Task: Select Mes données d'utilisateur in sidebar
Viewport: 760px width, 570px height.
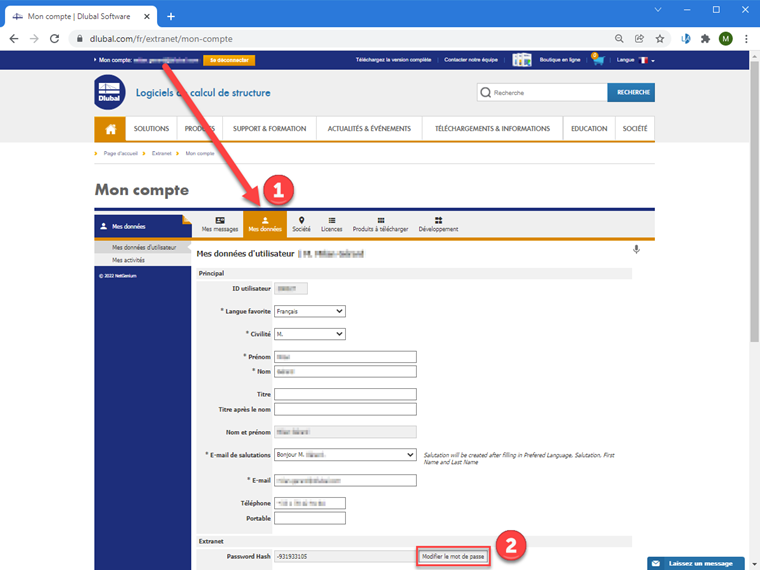Action: click(x=143, y=247)
